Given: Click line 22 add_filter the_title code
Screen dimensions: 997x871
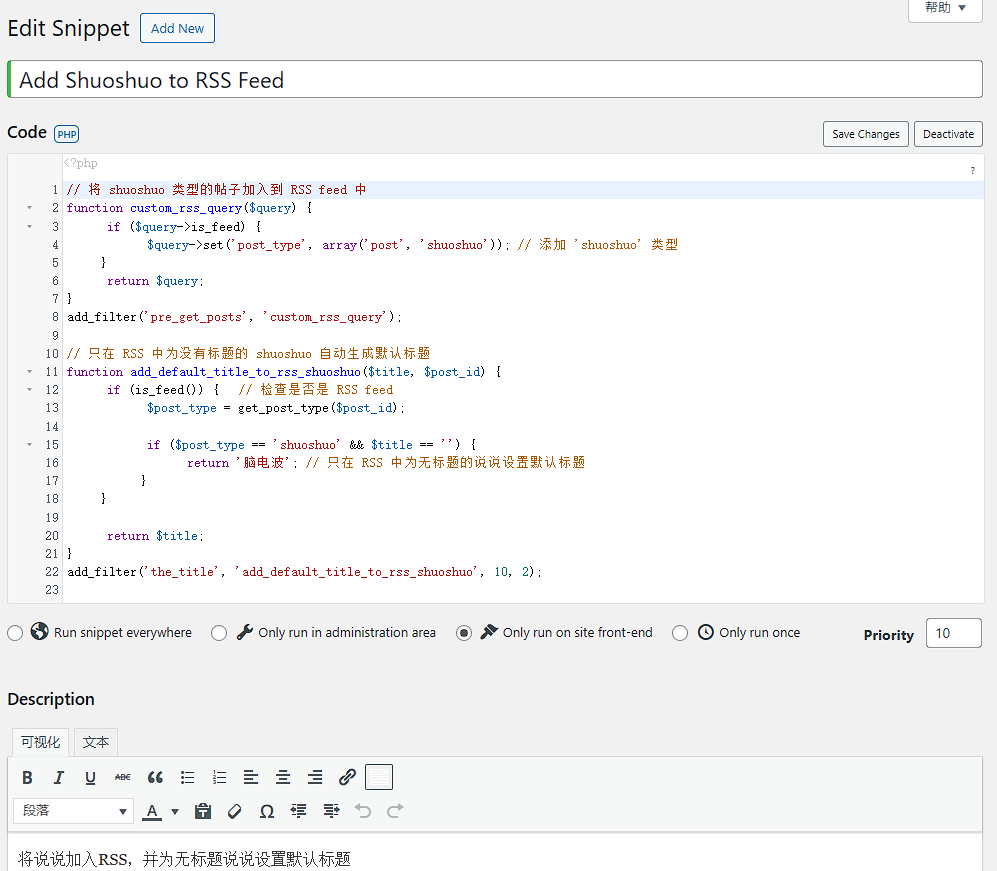Looking at the screenshot, I should coord(304,572).
